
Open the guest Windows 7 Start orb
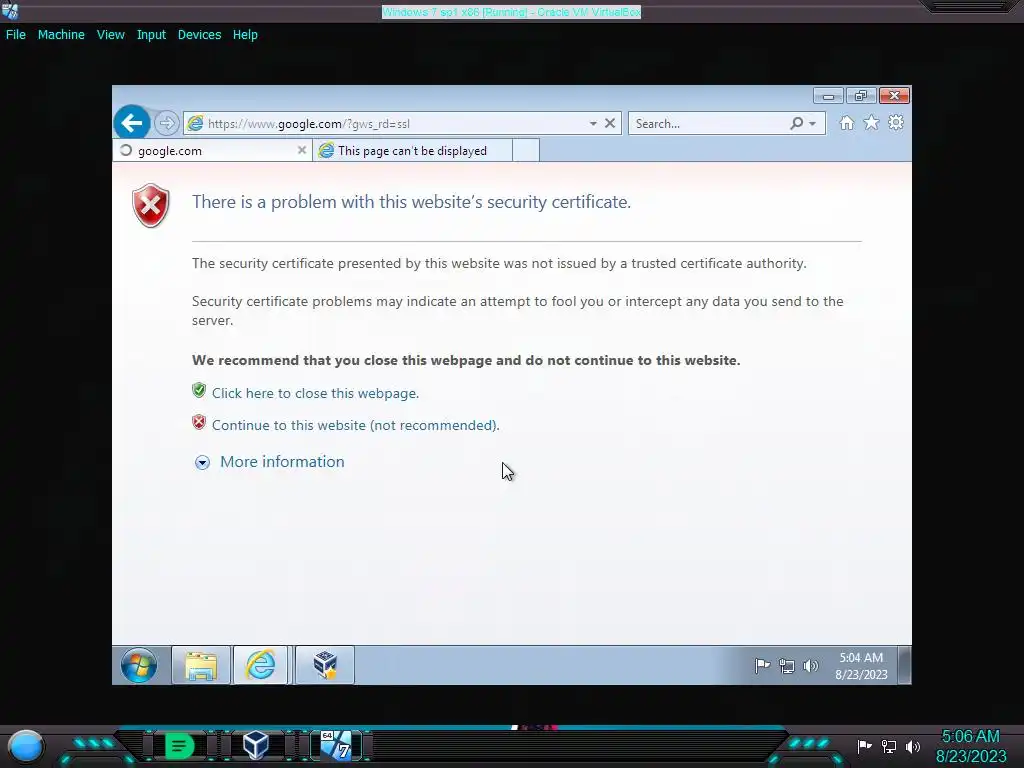(x=138, y=665)
